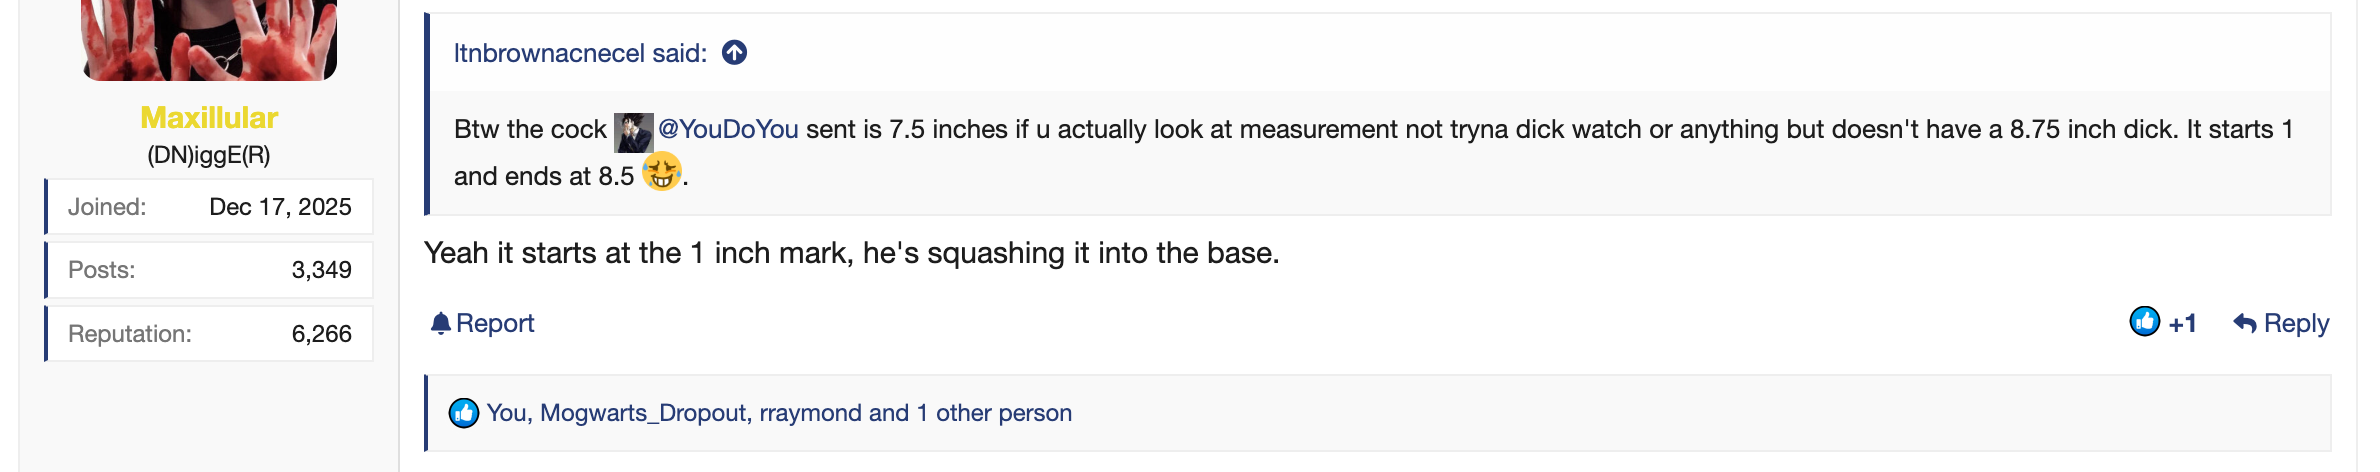2380x472 pixels.
Task: Click the Joined date Dec 17, 2025
Action: 280,207
